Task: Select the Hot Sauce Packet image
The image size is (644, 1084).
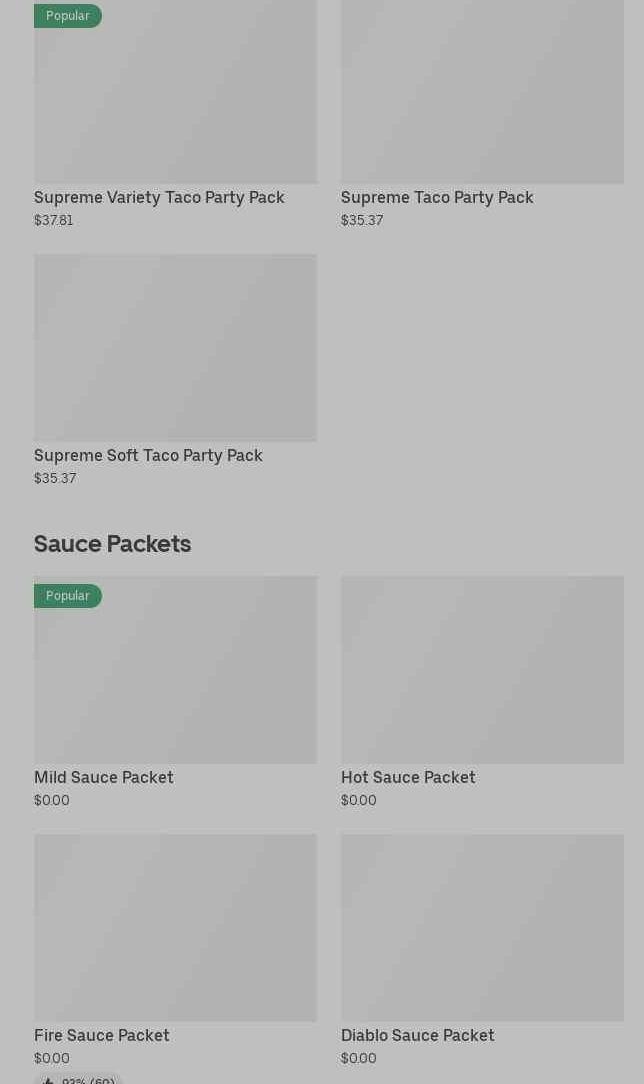Action: [x=482, y=669]
